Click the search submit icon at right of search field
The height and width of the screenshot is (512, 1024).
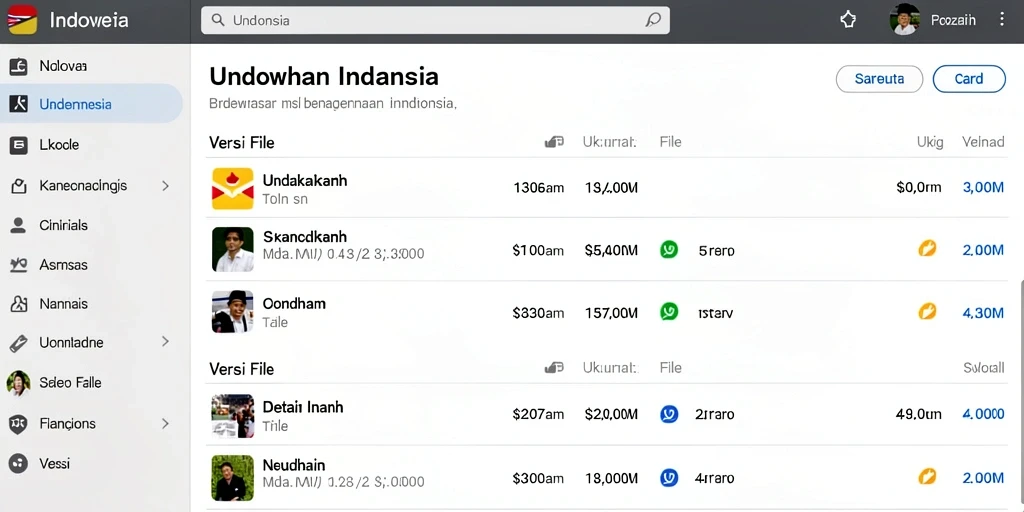[x=652, y=20]
